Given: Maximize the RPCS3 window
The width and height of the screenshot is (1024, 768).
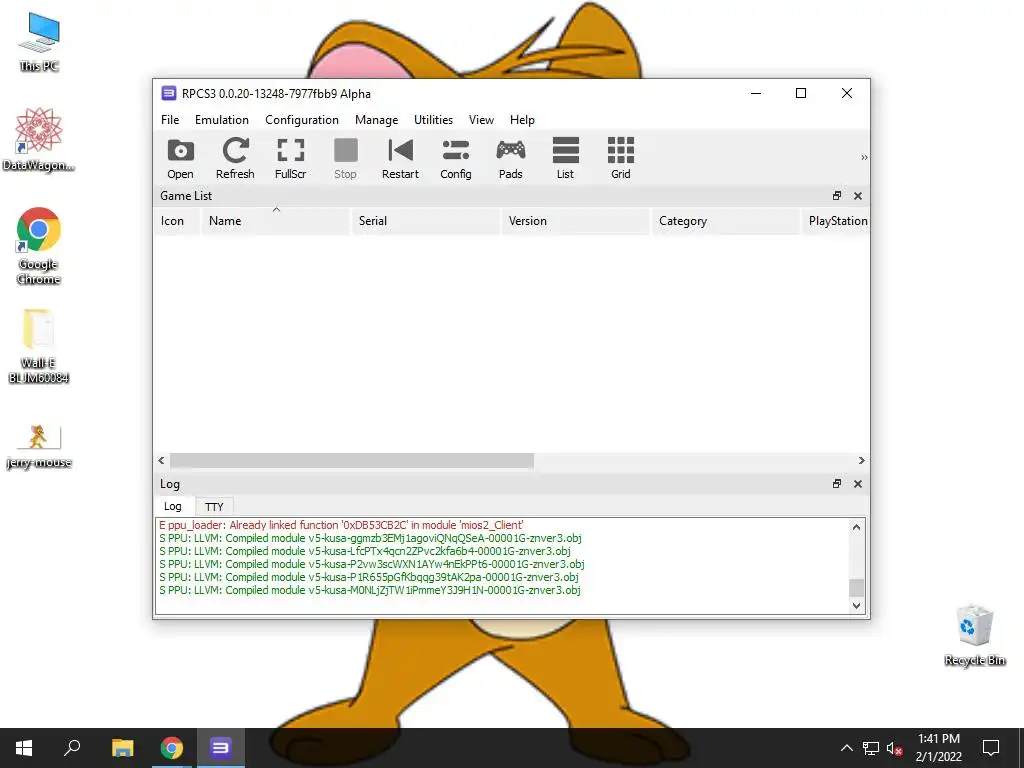Looking at the screenshot, I should (801, 93).
